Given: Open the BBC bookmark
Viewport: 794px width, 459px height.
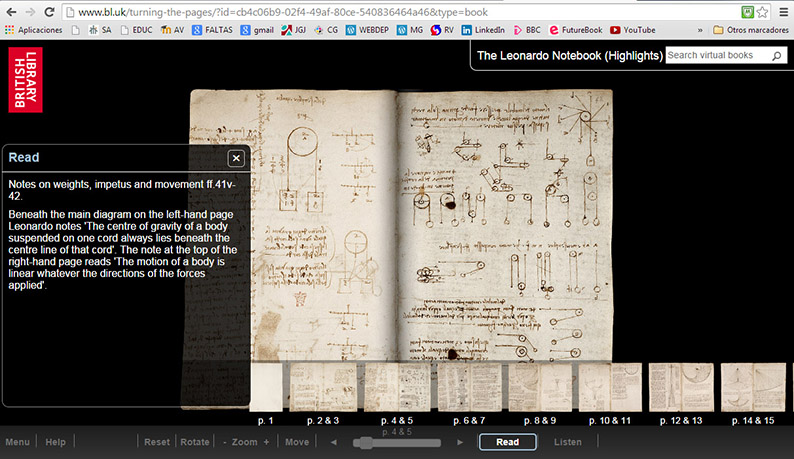Looking at the screenshot, I should point(527,30).
